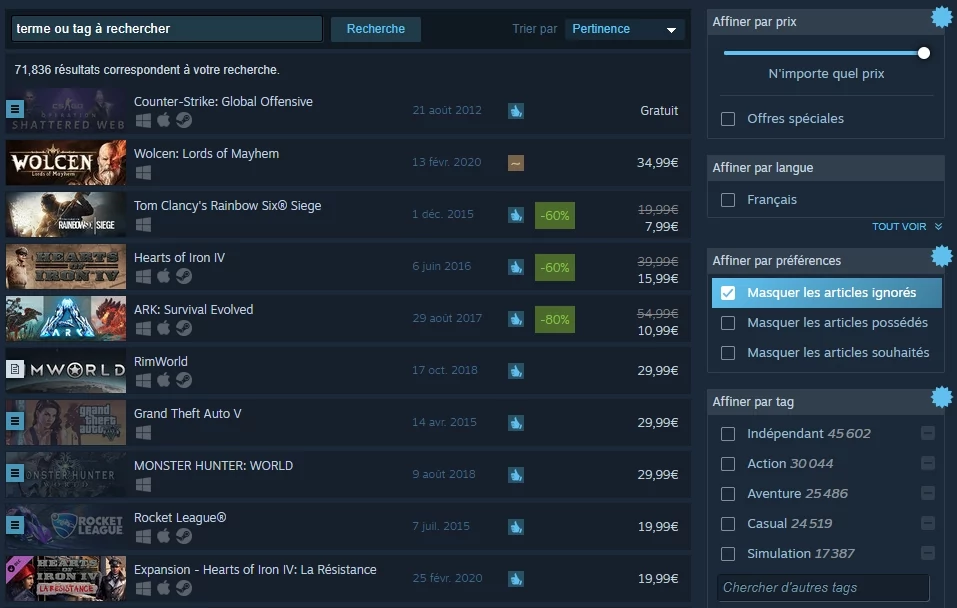The image size is (957, 608).
Task: Collapse the Affiner par langue panel header
Action: [x=825, y=168]
